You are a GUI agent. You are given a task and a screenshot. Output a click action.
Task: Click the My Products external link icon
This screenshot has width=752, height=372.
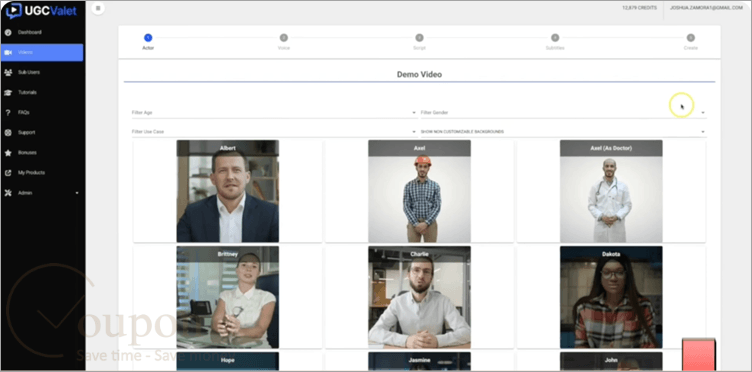pyautogui.click(x=8, y=173)
